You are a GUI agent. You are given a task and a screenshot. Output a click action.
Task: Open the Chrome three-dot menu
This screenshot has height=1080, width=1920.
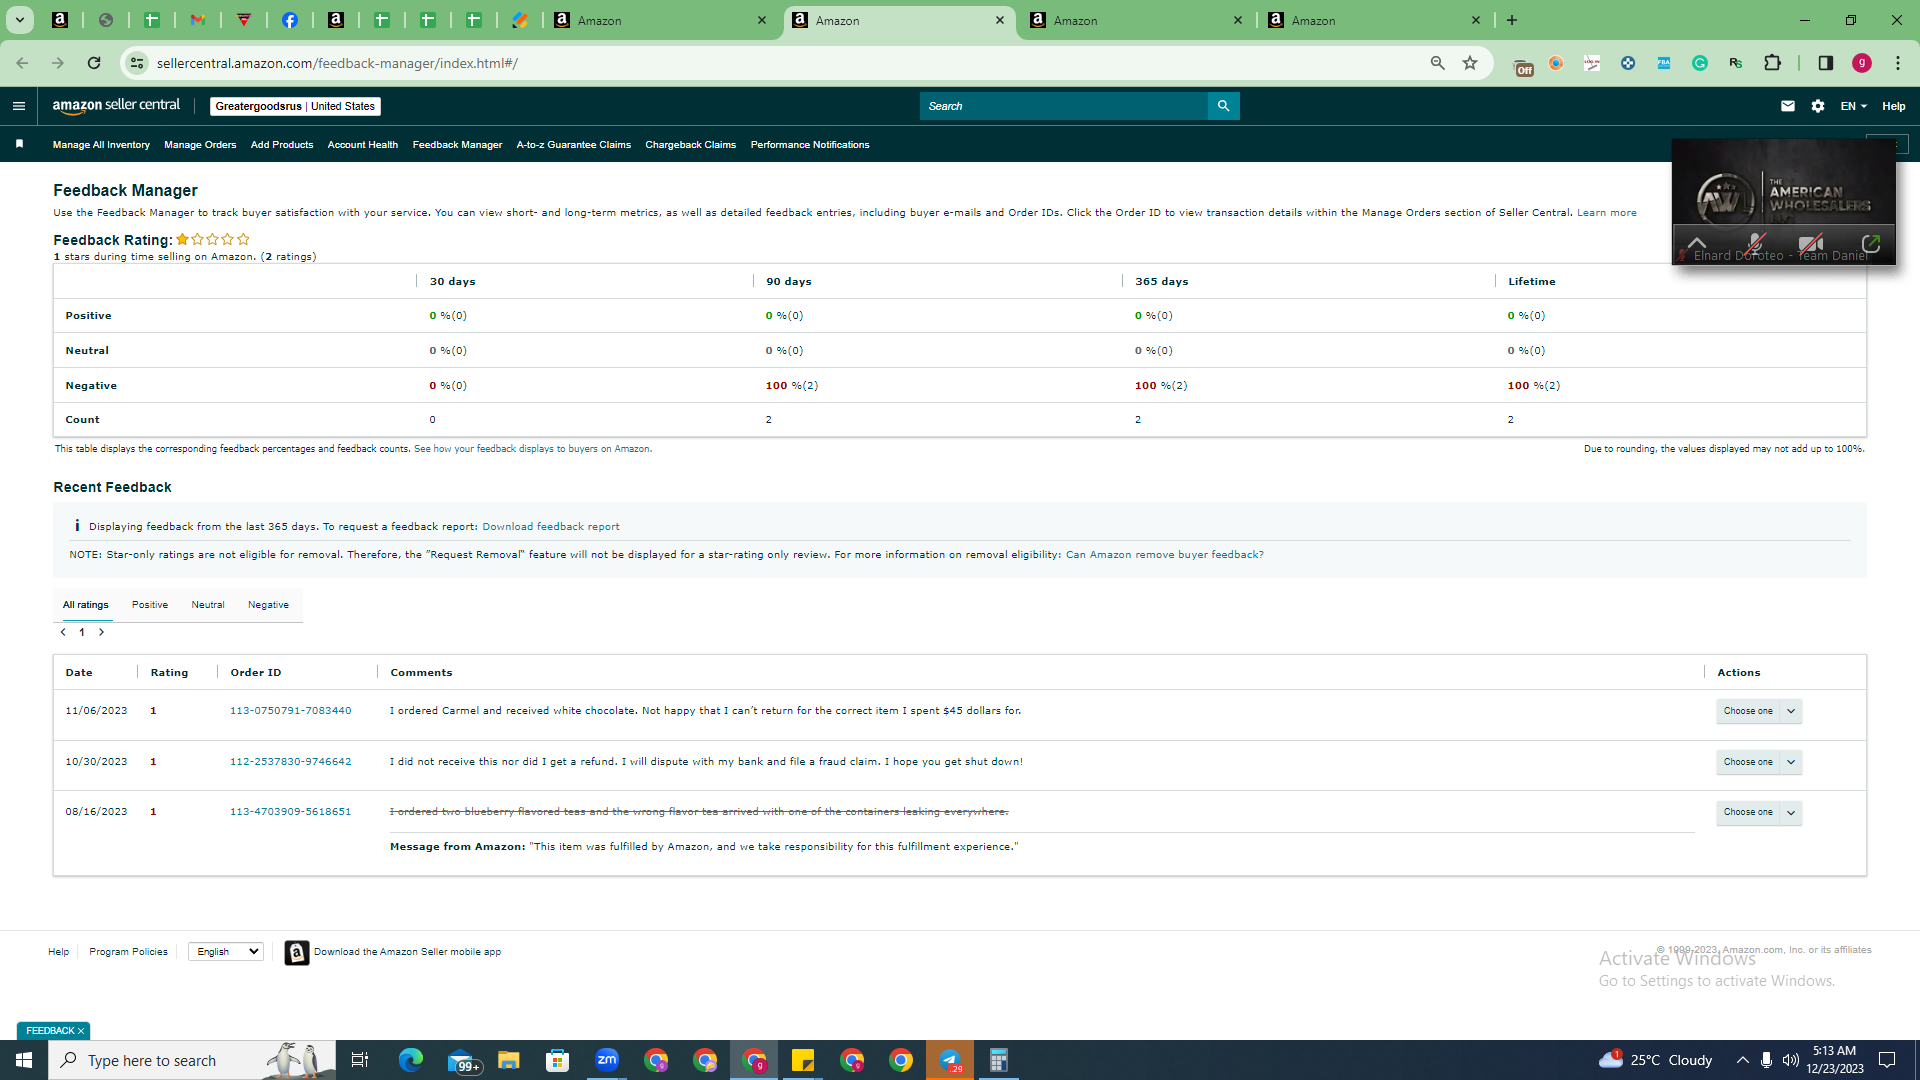1898,63
